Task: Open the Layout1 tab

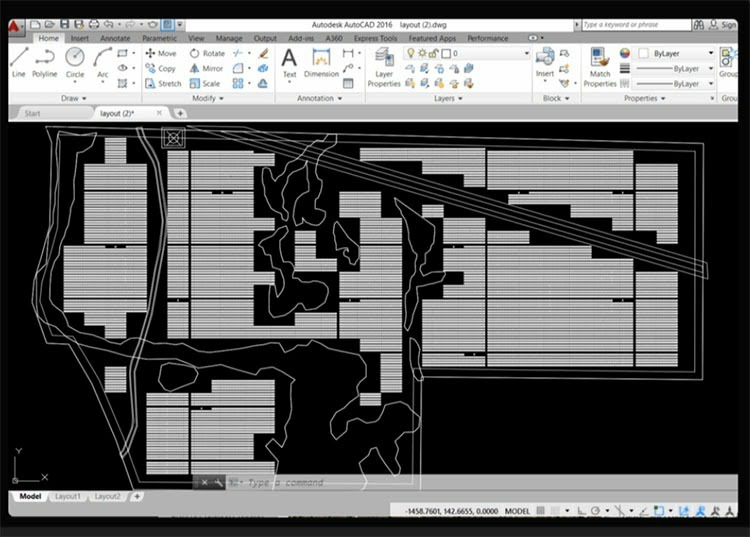Action: [68, 496]
